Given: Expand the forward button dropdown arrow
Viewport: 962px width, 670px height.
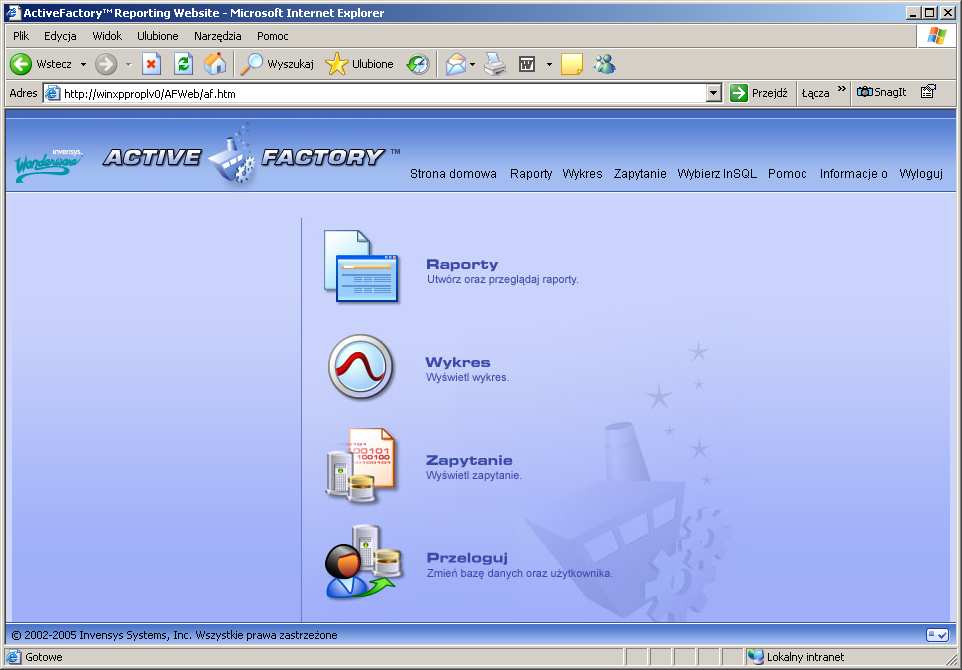Looking at the screenshot, I should 128,64.
